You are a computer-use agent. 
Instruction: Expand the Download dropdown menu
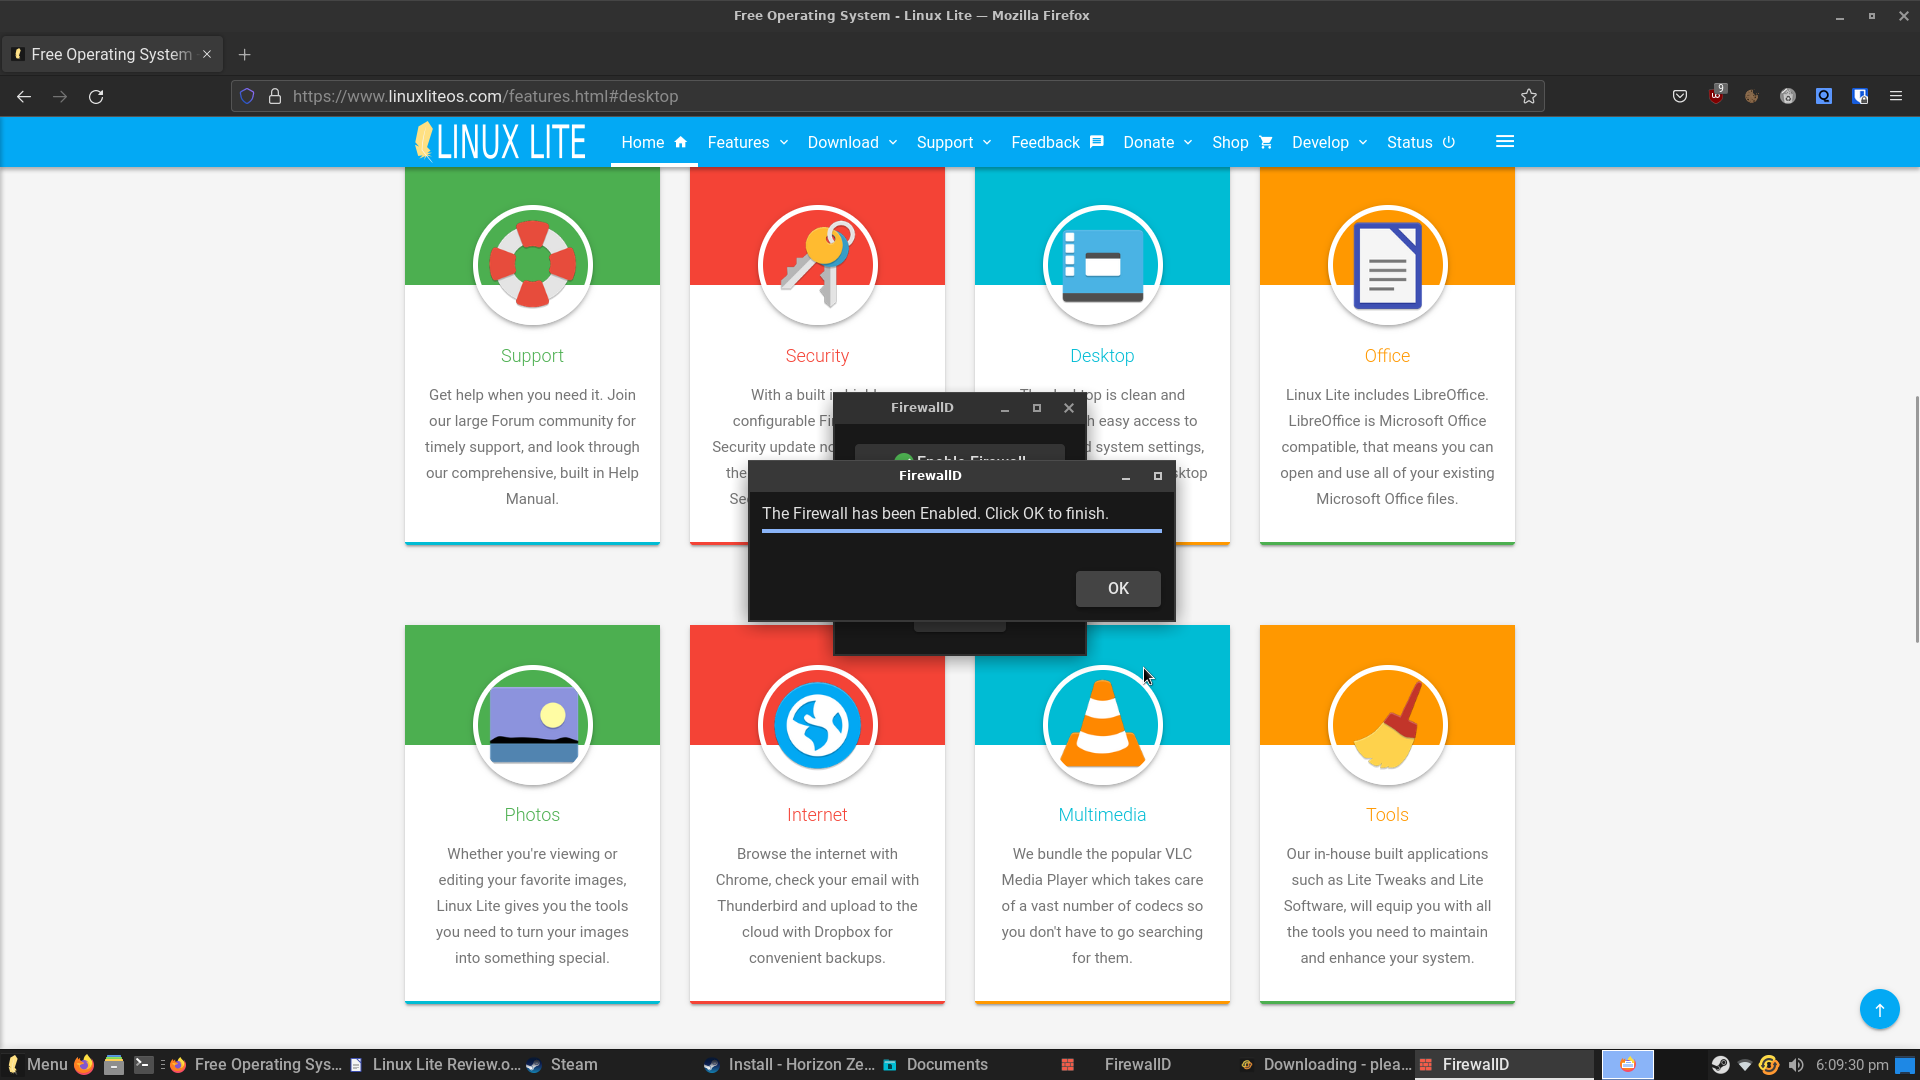852,143
